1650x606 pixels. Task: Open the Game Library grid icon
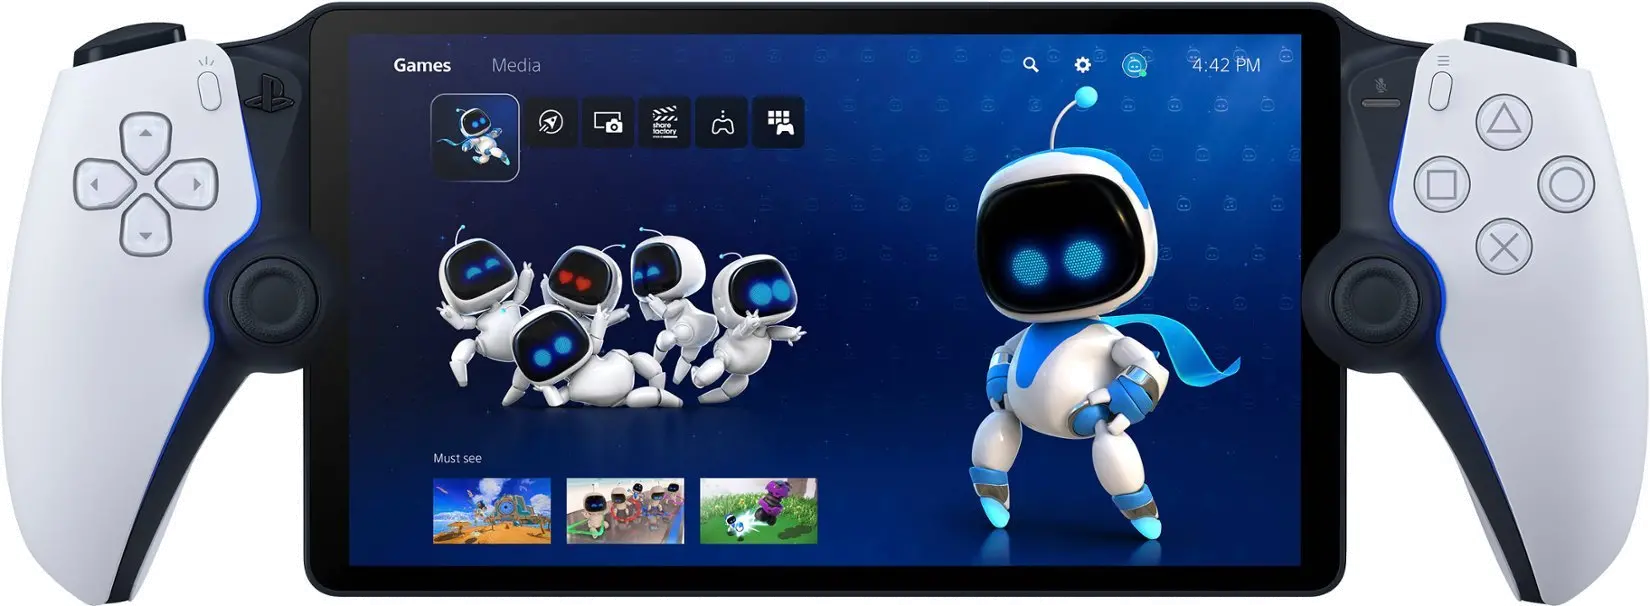778,122
